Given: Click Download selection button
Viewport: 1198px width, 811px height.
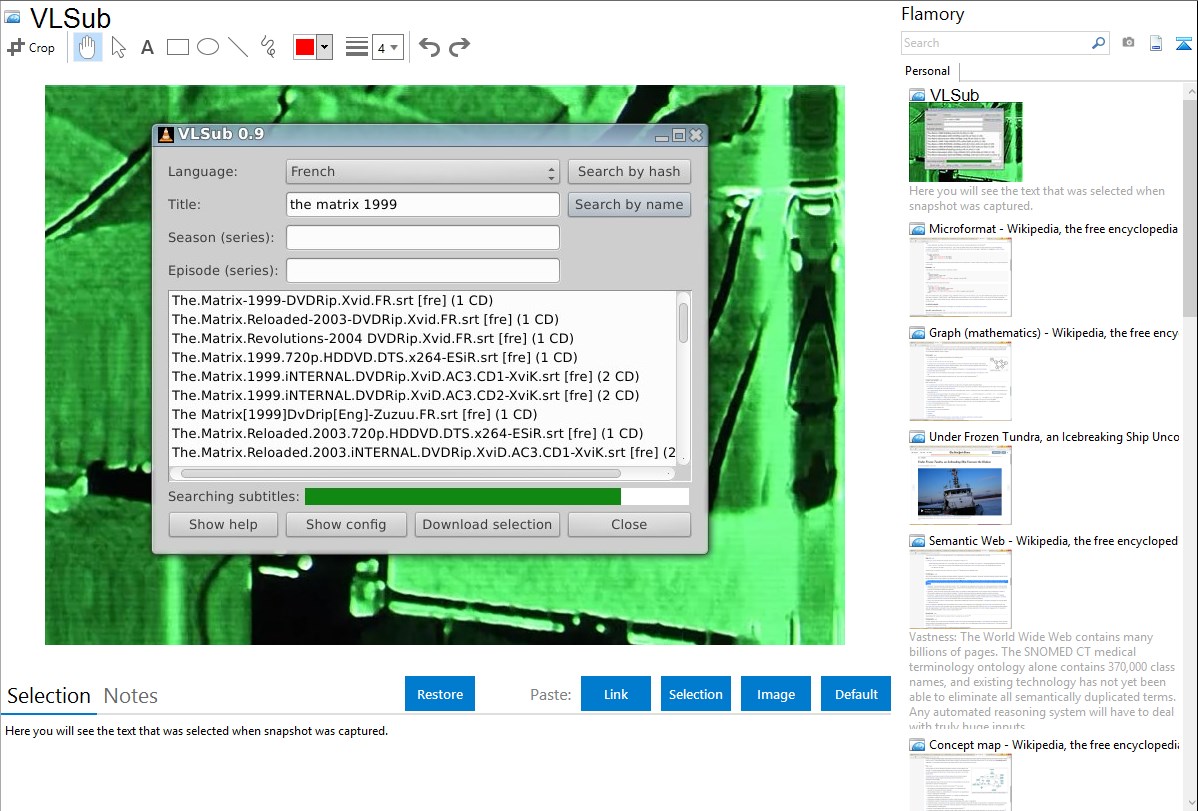Looking at the screenshot, I should [487, 524].
